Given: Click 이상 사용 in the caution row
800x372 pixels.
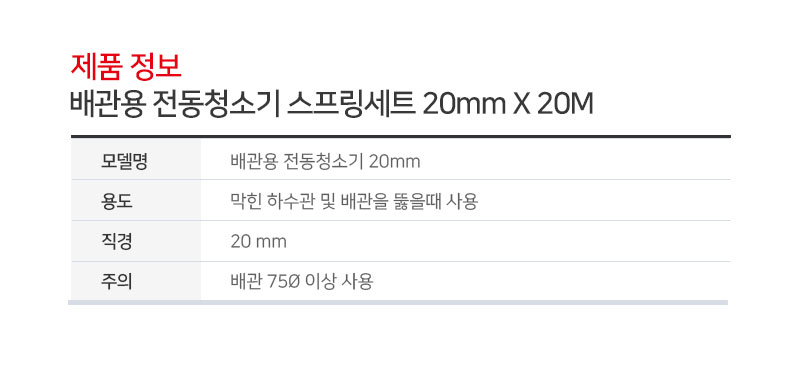Looking at the screenshot, I should point(339,281).
